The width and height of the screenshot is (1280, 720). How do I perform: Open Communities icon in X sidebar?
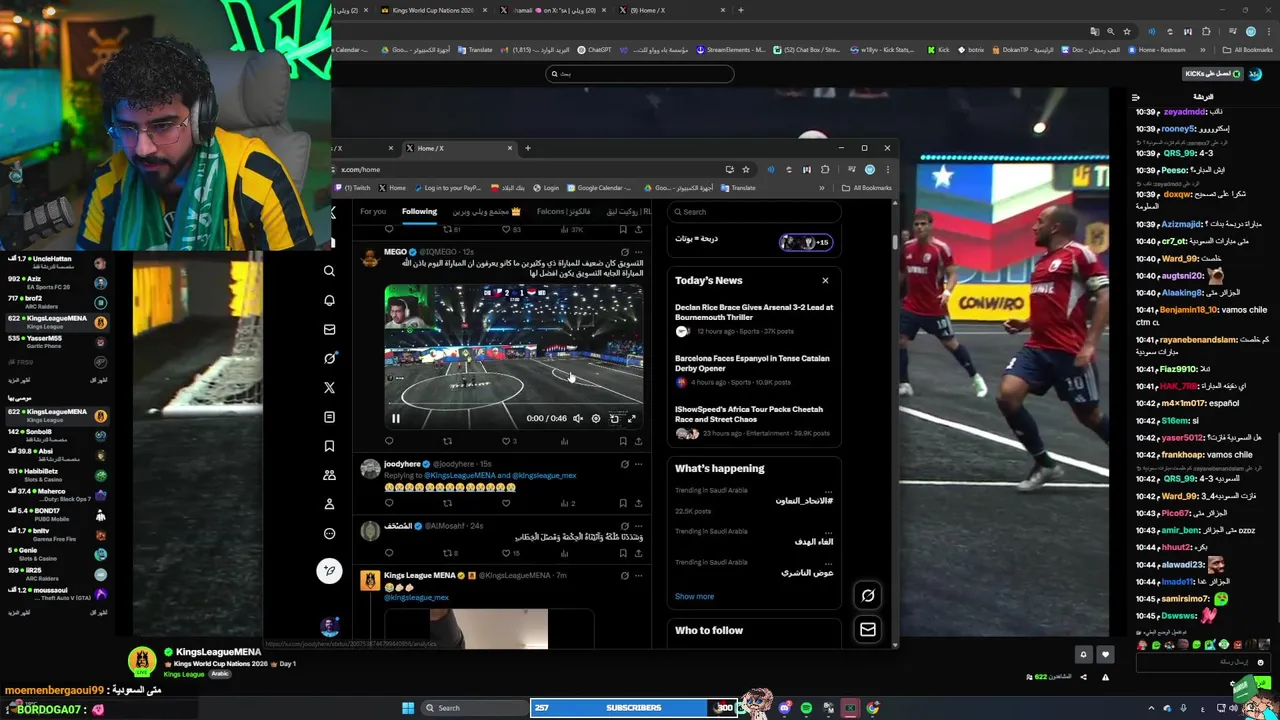(329, 475)
